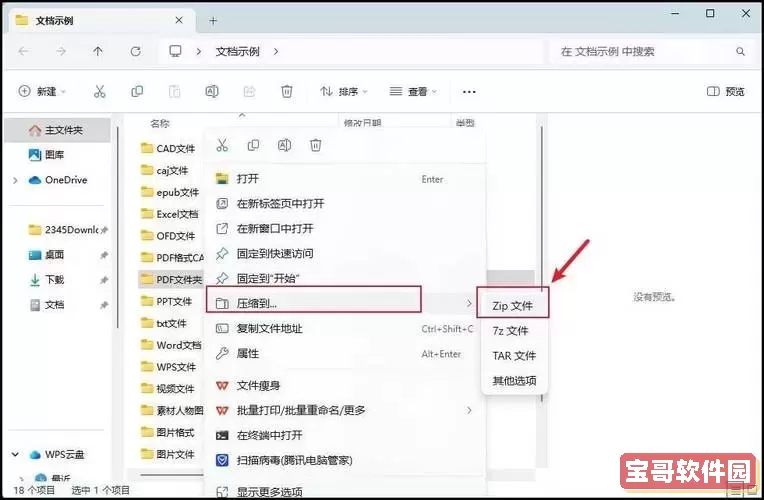Click the computer icon in address bar
This screenshot has height=500, width=764.
(175, 51)
